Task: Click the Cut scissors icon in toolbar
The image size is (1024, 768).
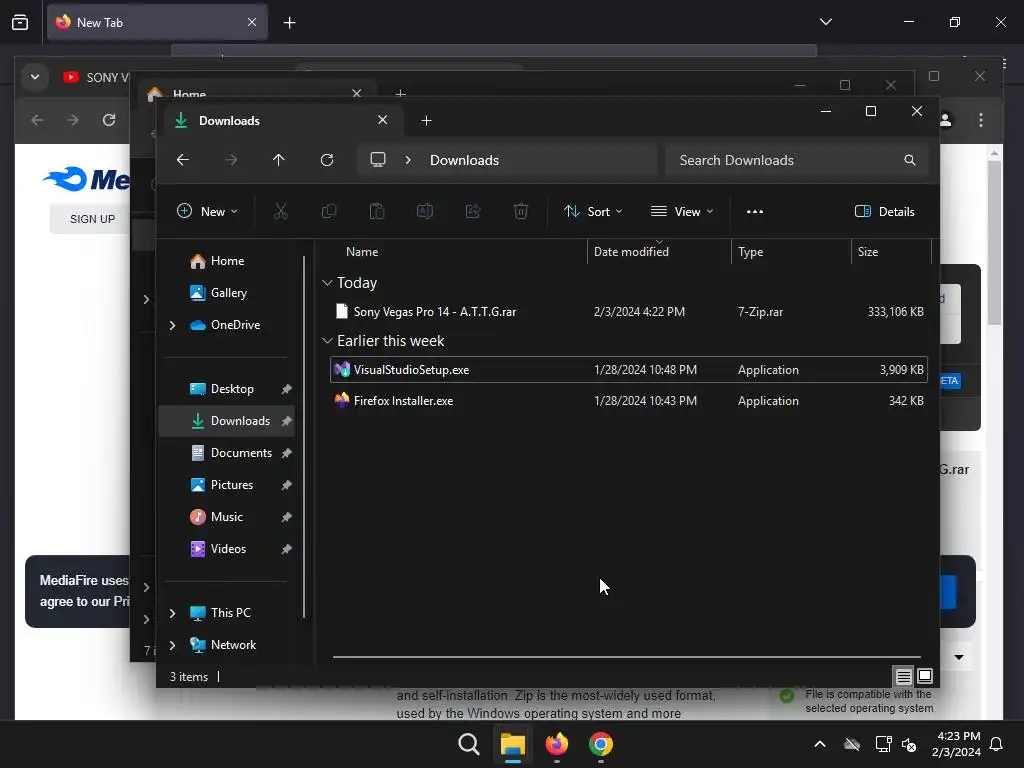Action: [280, 212]
